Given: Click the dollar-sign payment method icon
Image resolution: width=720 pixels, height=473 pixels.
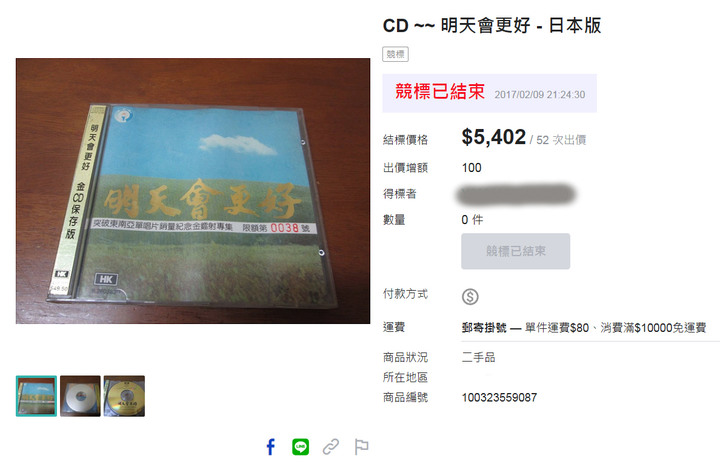Looking at the screenshot, I should pyautogui.click(x=470, y=297).
